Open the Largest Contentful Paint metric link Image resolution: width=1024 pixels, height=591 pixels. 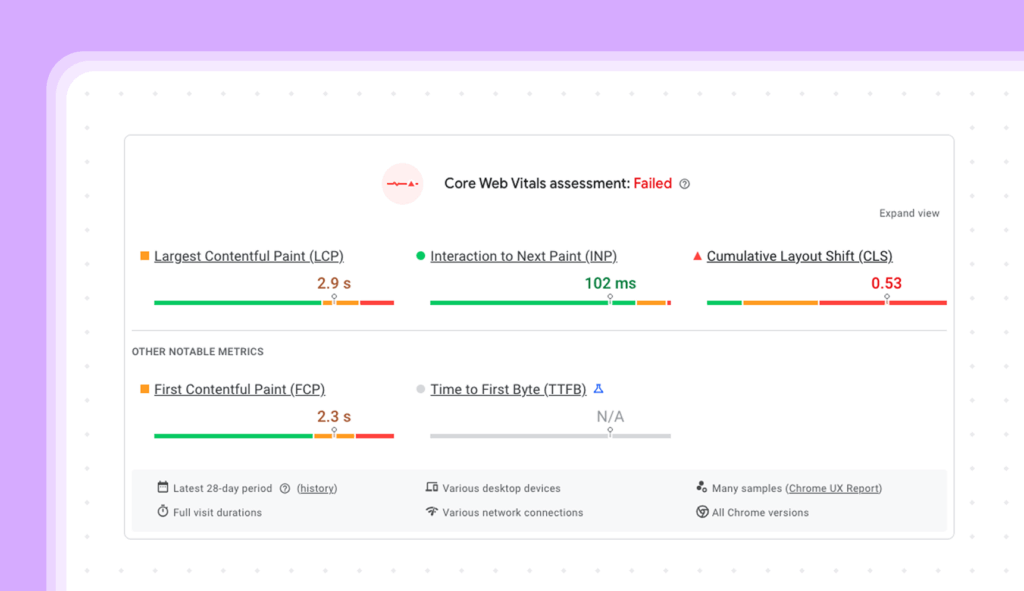pos(248,256)
